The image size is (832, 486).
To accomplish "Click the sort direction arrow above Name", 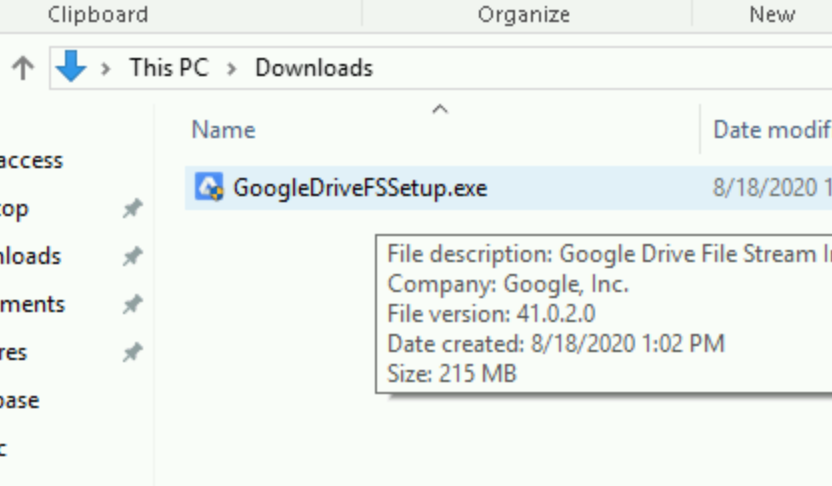I will point(440,109).
